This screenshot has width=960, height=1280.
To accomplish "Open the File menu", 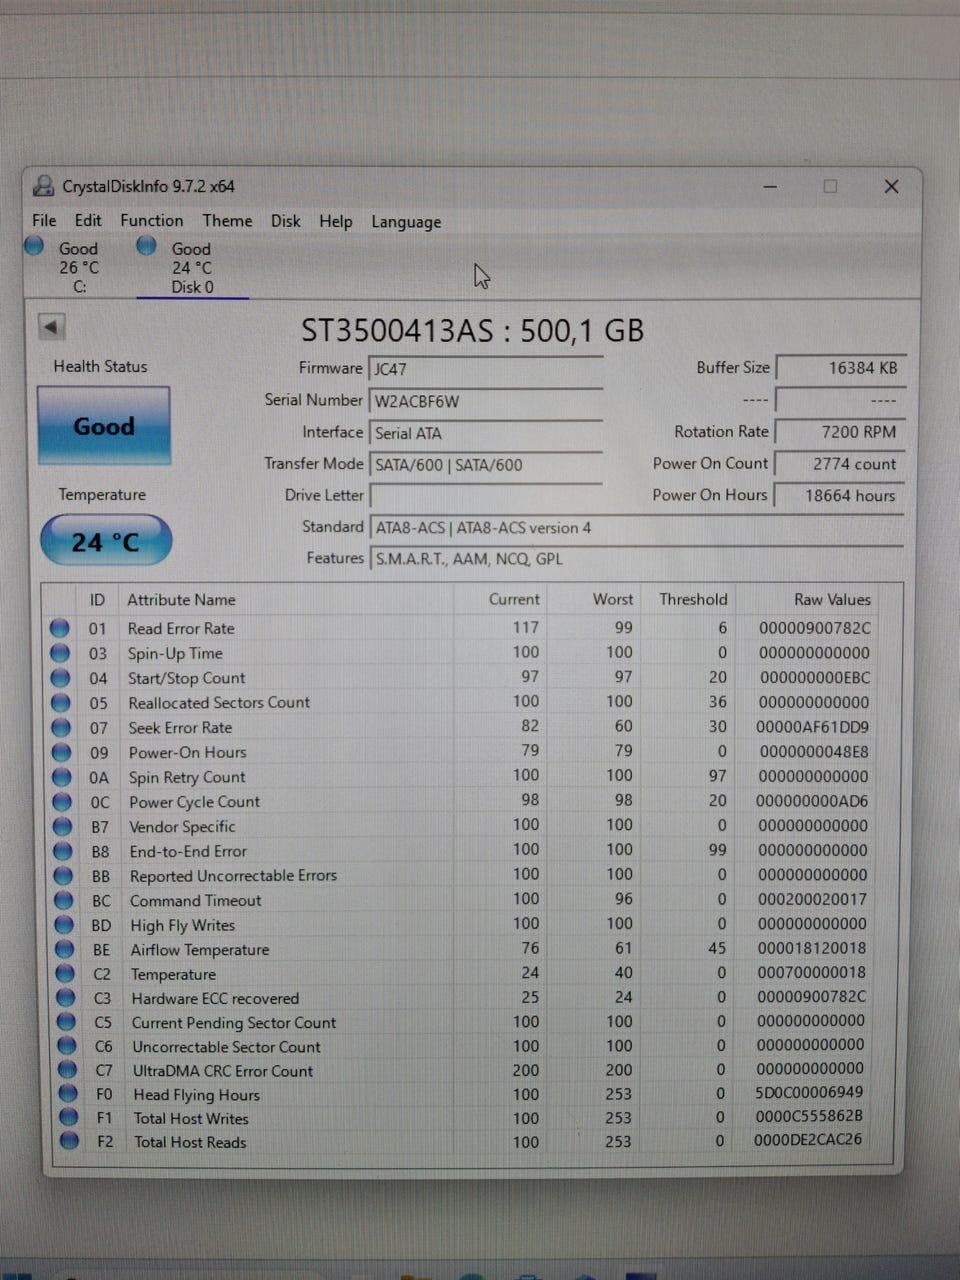I will [x=44, y=221].
